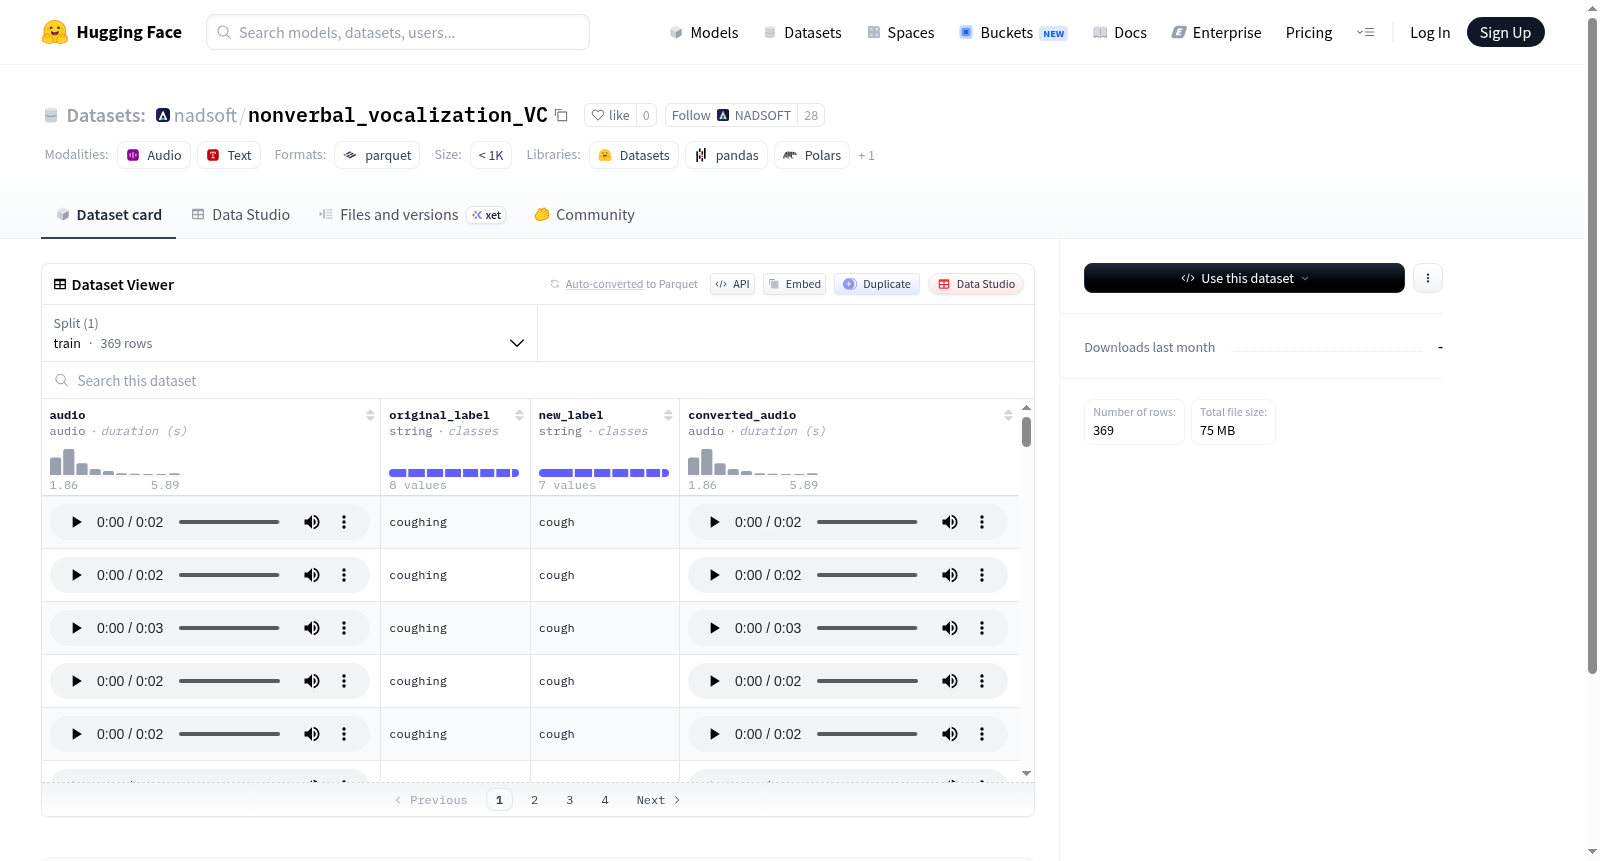Image resolution: width=1600 pixels, height=861 pixels.
Task: Expand the Split train dropdown
Action: (x=289, y=333)
